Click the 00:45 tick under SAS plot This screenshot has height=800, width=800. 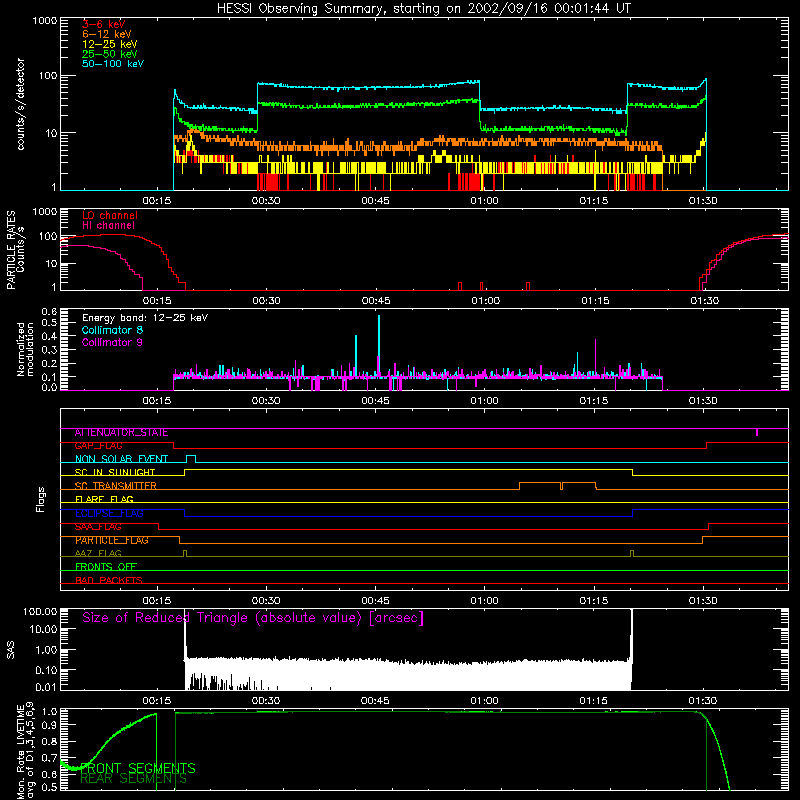[x=375, y=701]
